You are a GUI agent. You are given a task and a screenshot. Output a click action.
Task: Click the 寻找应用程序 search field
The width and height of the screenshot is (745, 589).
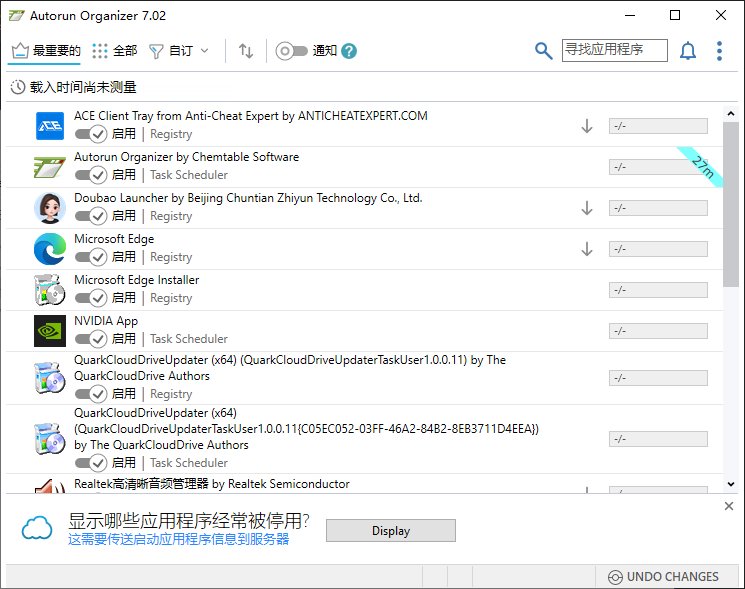click(x=614, y=50)
